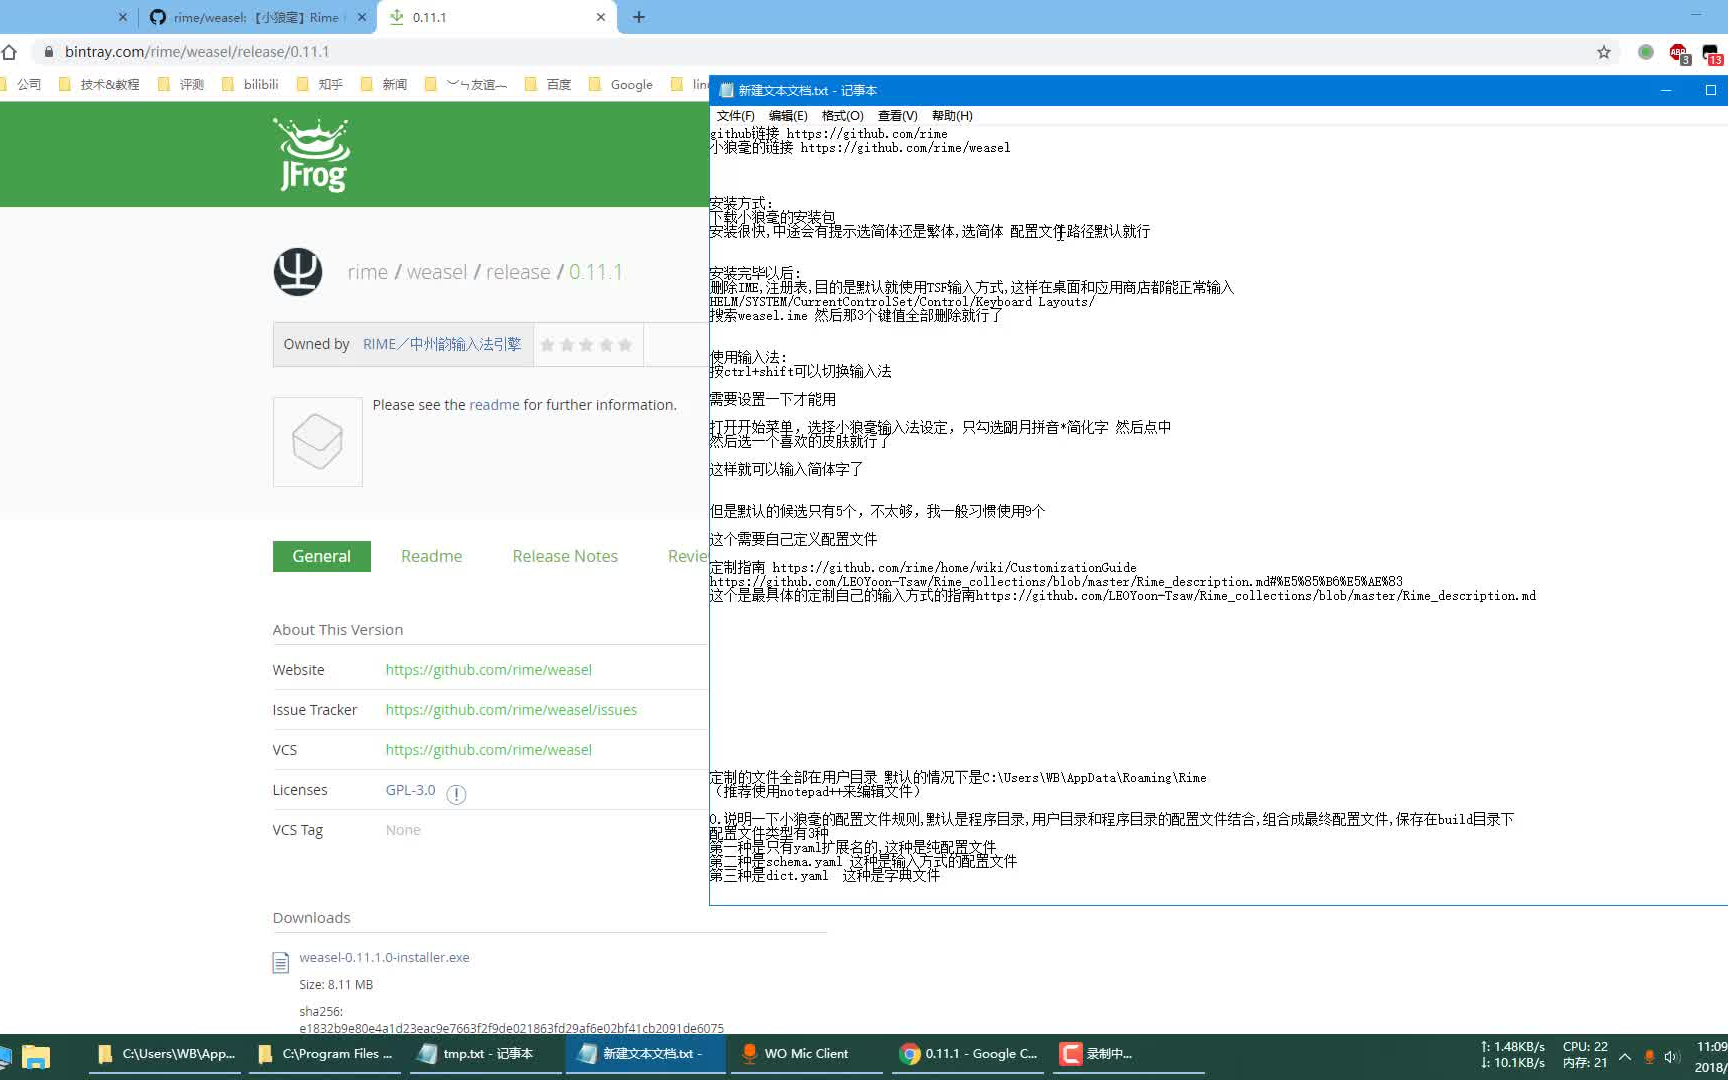Screen dimensions: 1728x1080
Task: Switch to C:\Users\WB\App... Explorer window
Action: pyautogui.click(x=166, y=1054)
